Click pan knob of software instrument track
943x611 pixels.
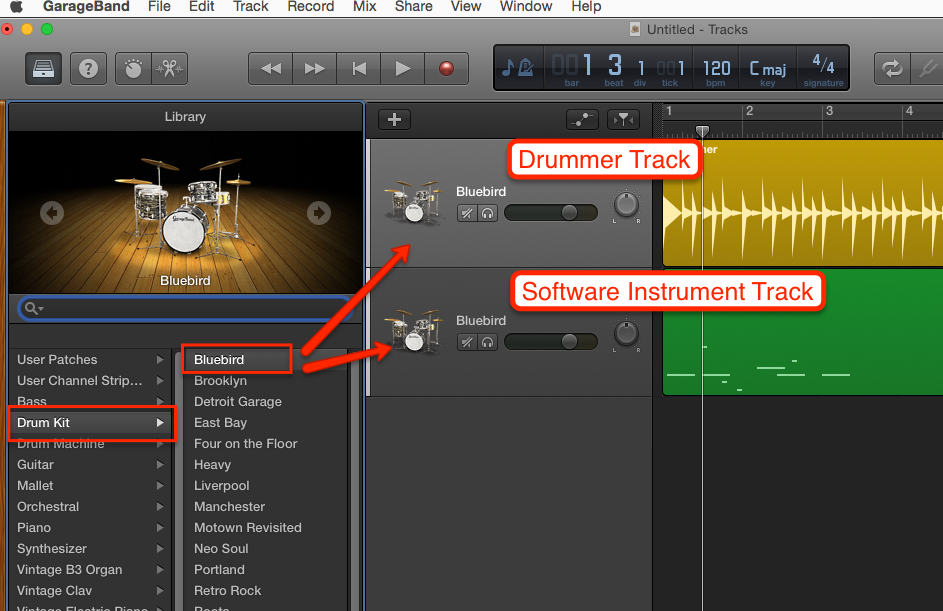(626, 334)
